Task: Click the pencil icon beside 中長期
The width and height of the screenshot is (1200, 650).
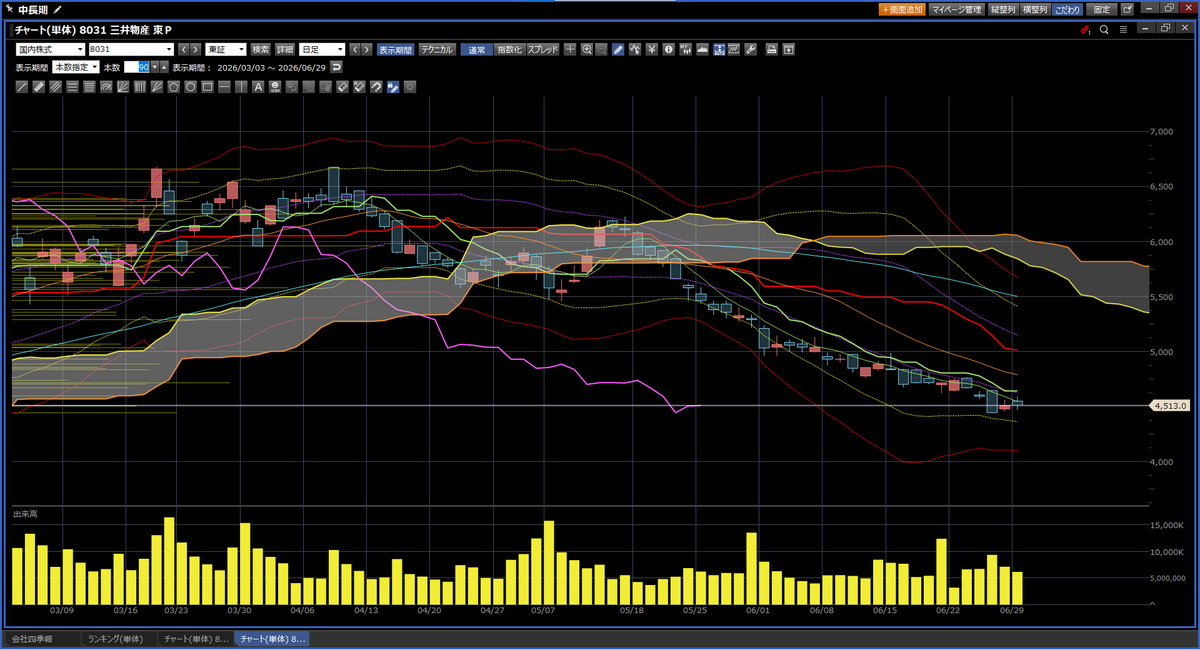Action: tap(57, 9)
